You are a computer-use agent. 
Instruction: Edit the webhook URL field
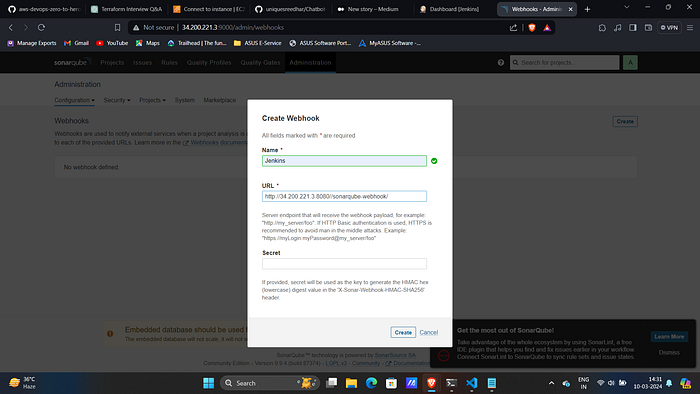[x=344, y=196]
